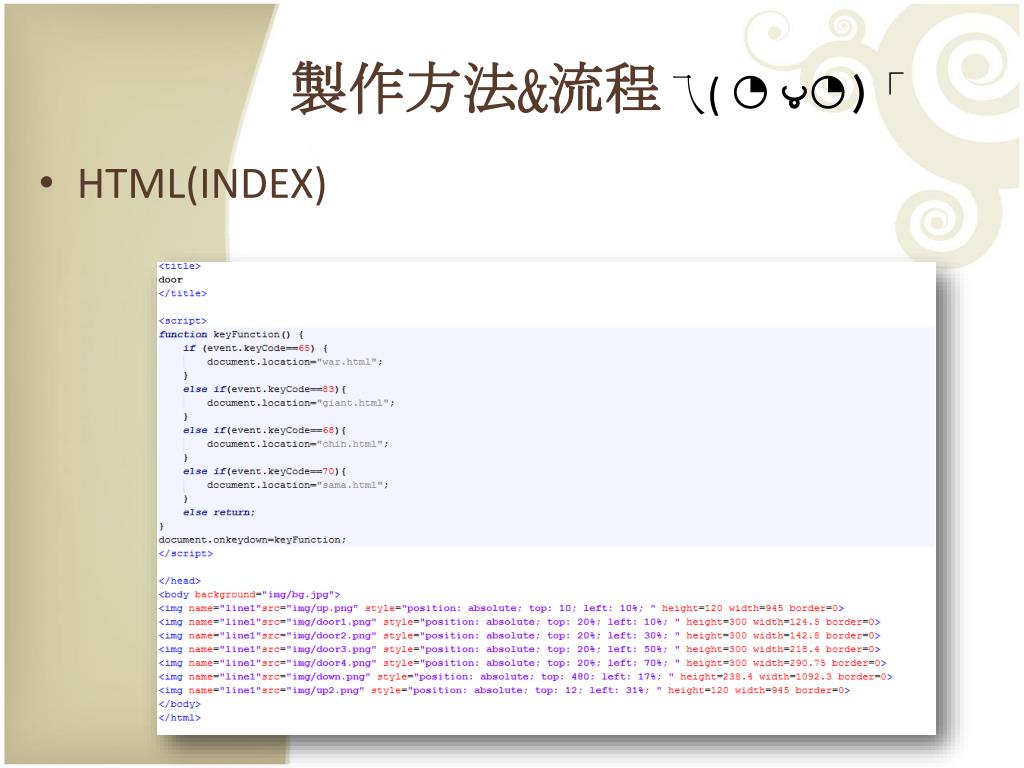This screenshot has width=1024, height=768.
Task: Click the line "else if(event.keyCode==83){"
Action: coord(264,389)
